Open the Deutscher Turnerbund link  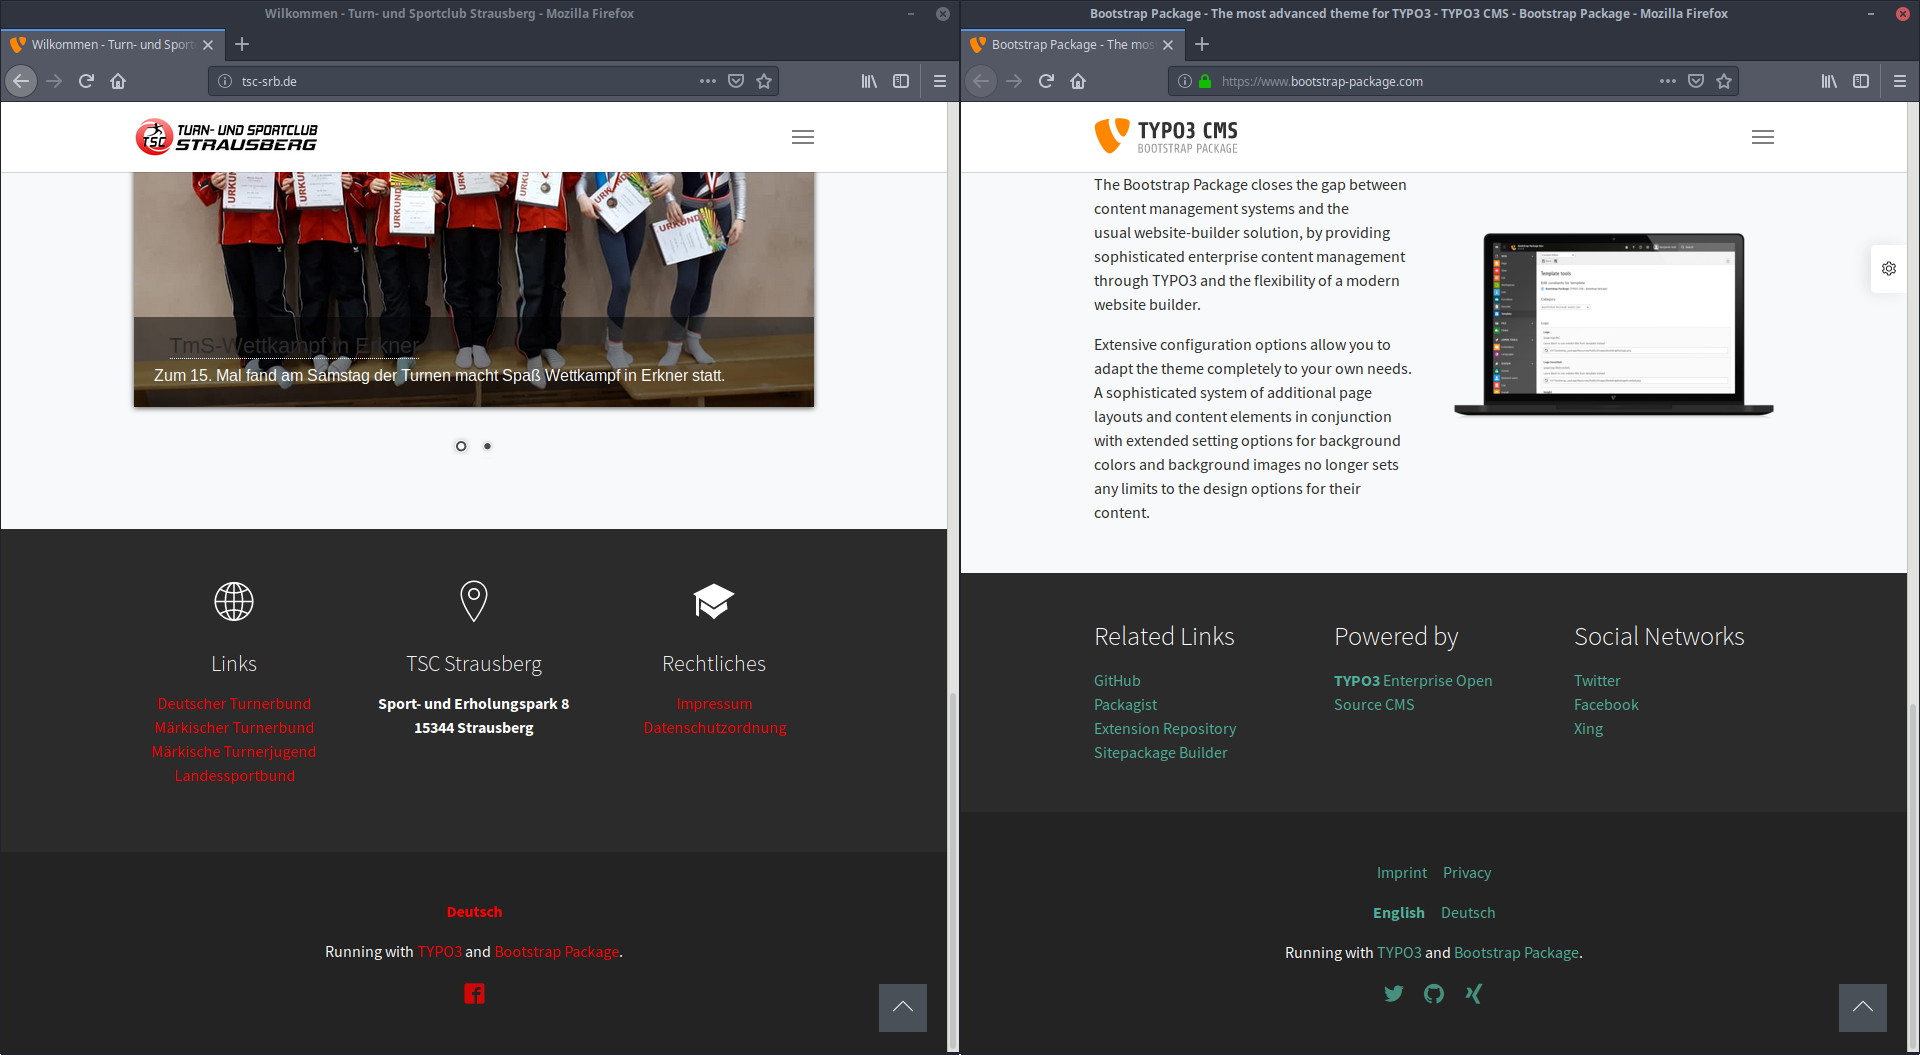(234, 703)
